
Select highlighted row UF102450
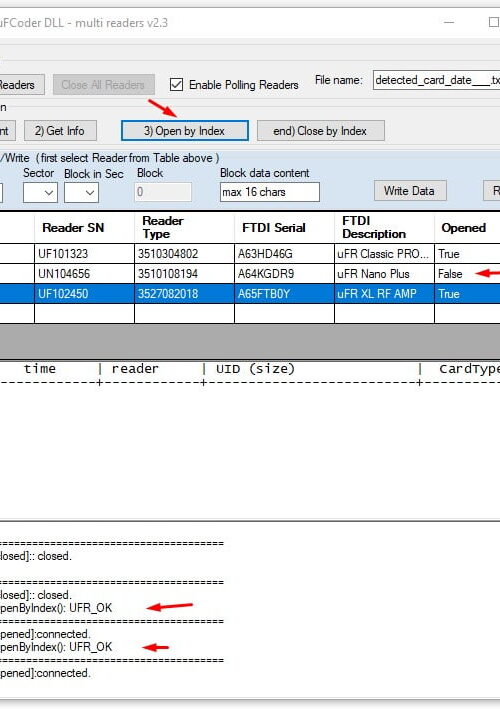[x=250, y=293]
